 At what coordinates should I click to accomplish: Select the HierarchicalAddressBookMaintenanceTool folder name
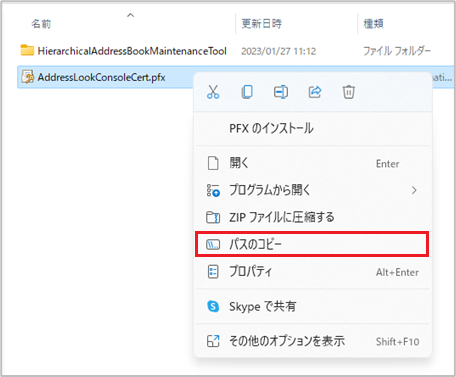tap(132, 51)
